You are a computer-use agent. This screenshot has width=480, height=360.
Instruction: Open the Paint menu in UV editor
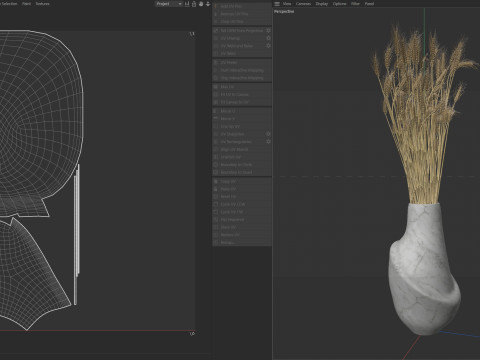pos(26,4)
